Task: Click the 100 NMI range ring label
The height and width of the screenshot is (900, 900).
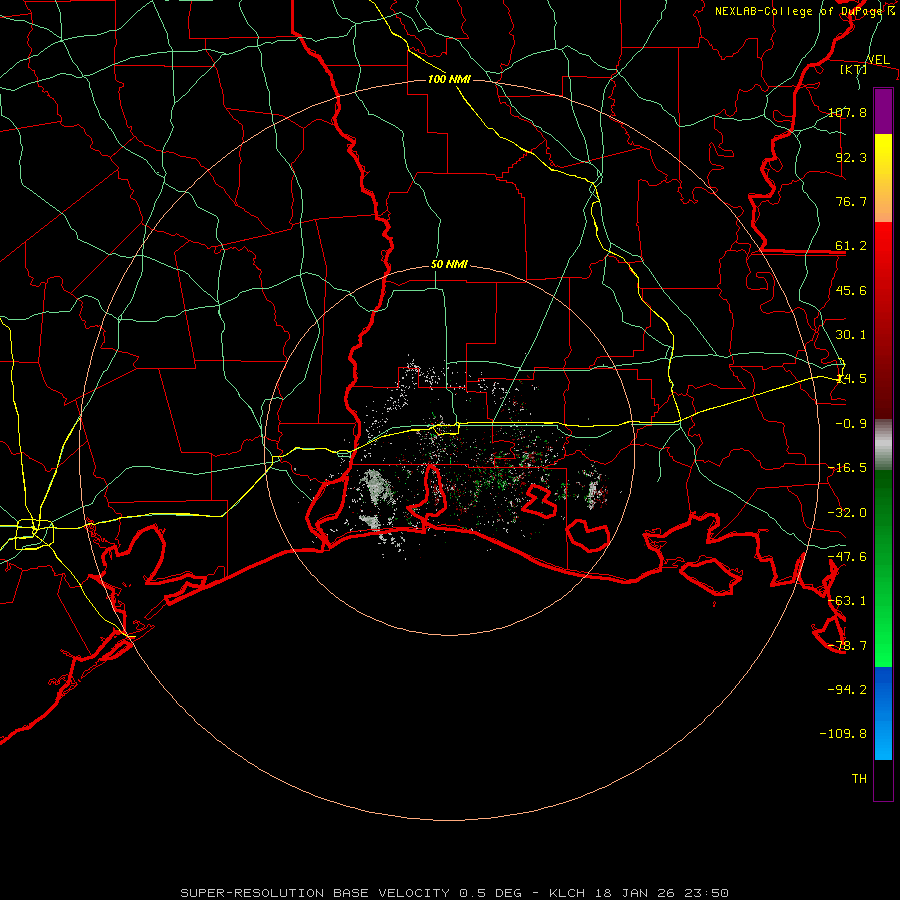Action: coord(449,79)
